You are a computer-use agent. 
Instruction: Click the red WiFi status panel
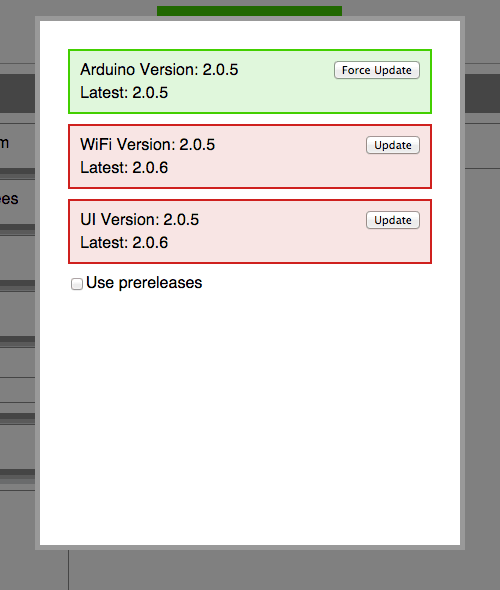point(250,156)
